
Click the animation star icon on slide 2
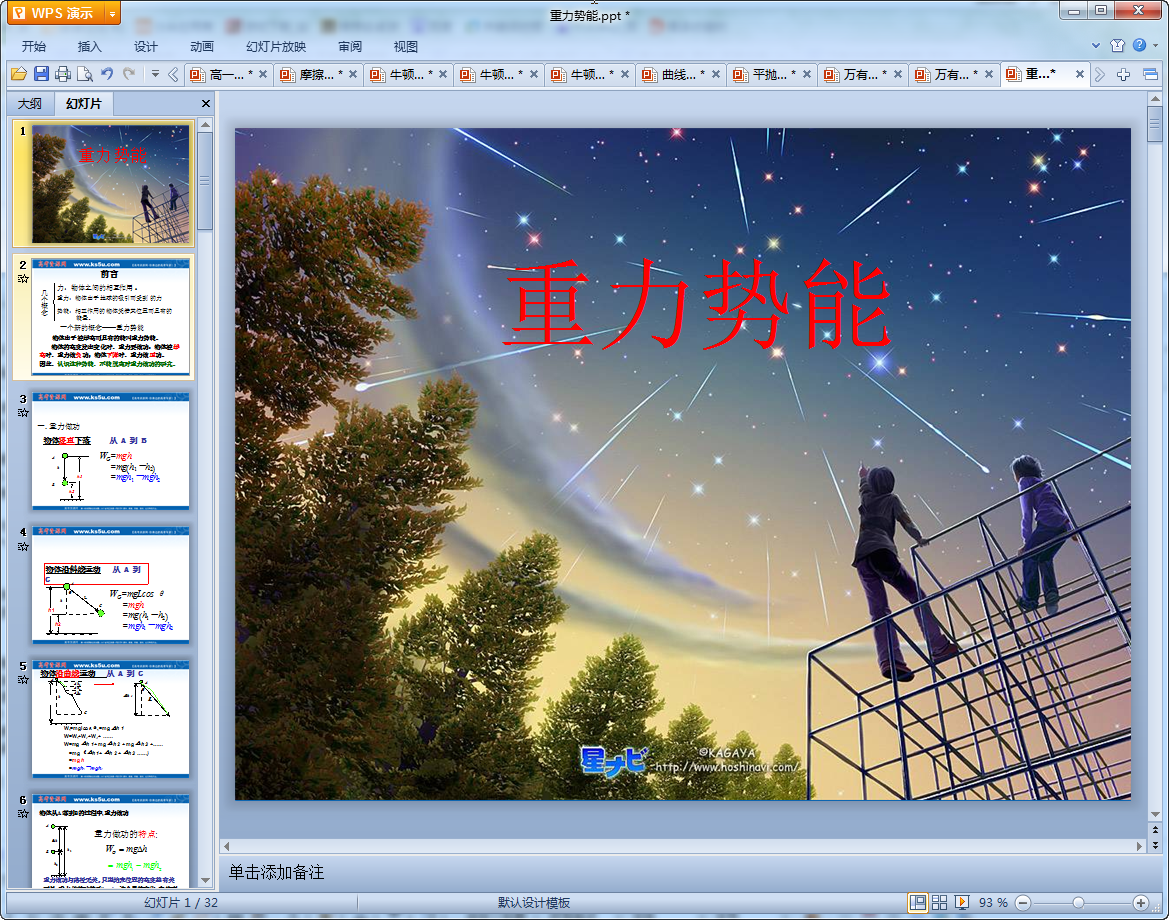(23, 279)
